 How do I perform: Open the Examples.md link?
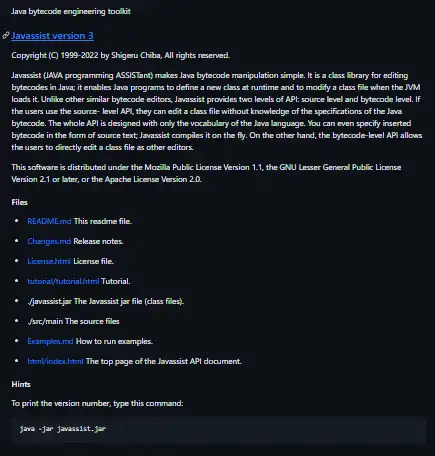(x=50, y=341)
